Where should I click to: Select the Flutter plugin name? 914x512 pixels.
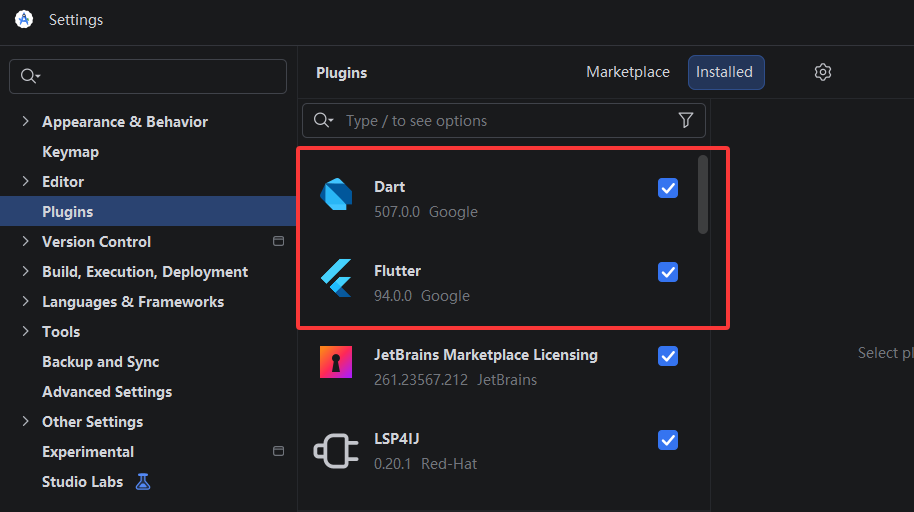click(397, 271)
